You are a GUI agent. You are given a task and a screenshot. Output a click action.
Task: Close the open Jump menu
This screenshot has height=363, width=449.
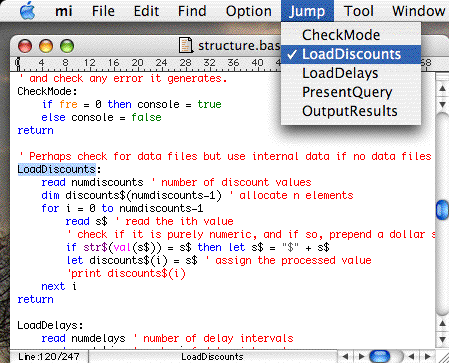click(307, 11)
